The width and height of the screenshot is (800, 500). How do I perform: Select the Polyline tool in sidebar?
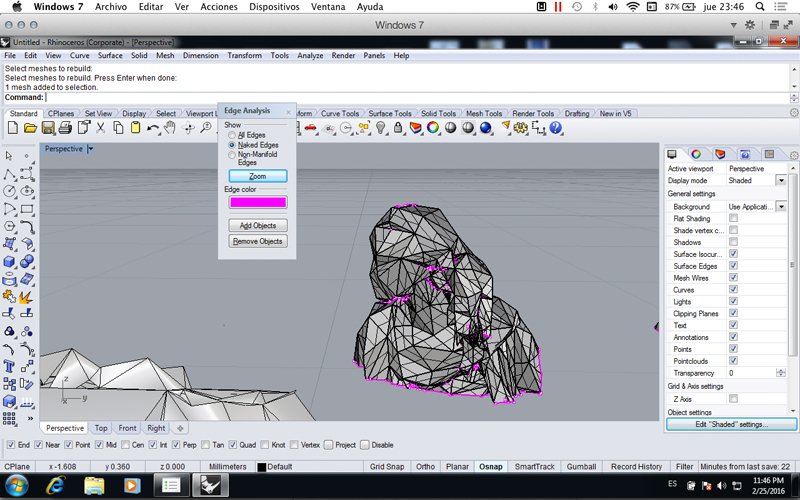coord(9,174)
